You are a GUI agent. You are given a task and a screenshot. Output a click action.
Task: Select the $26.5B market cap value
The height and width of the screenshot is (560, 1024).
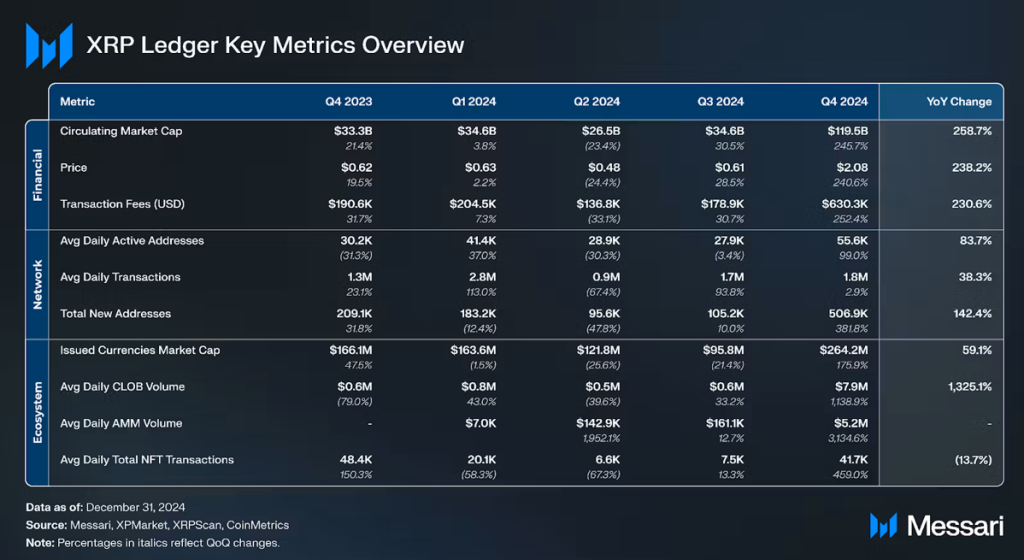click(601, 131)
